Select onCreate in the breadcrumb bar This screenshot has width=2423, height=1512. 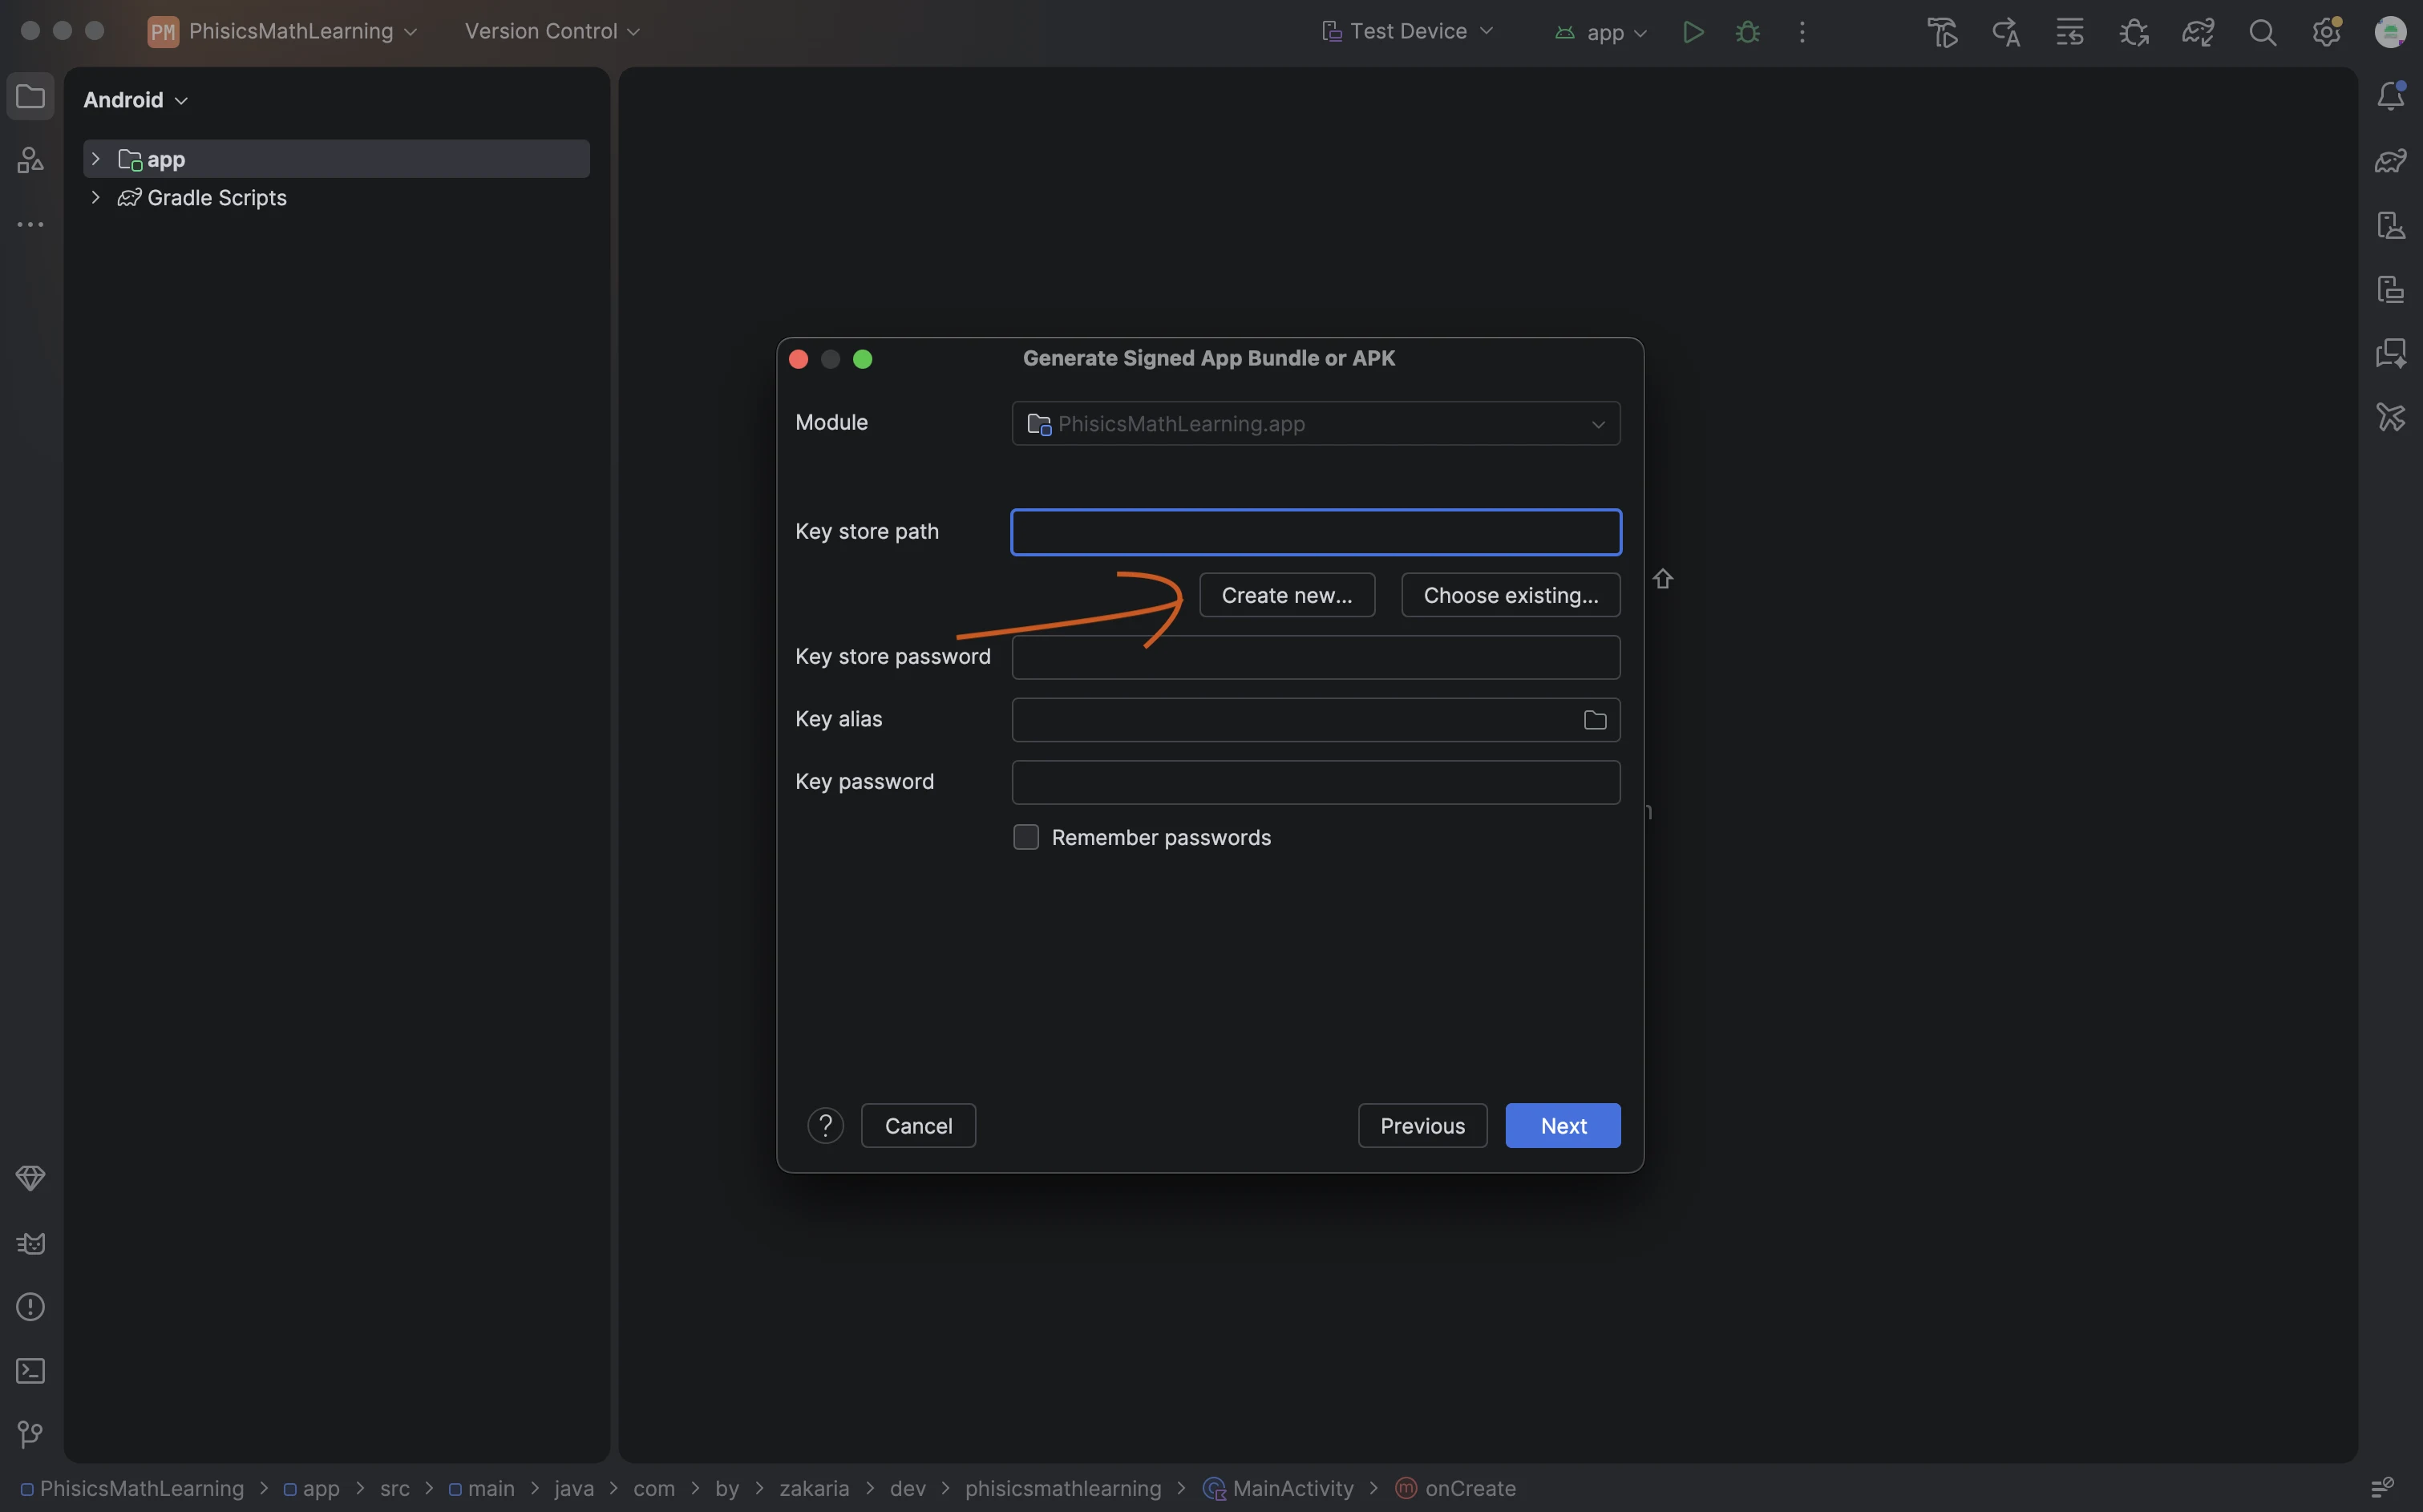[1455, 1488]
